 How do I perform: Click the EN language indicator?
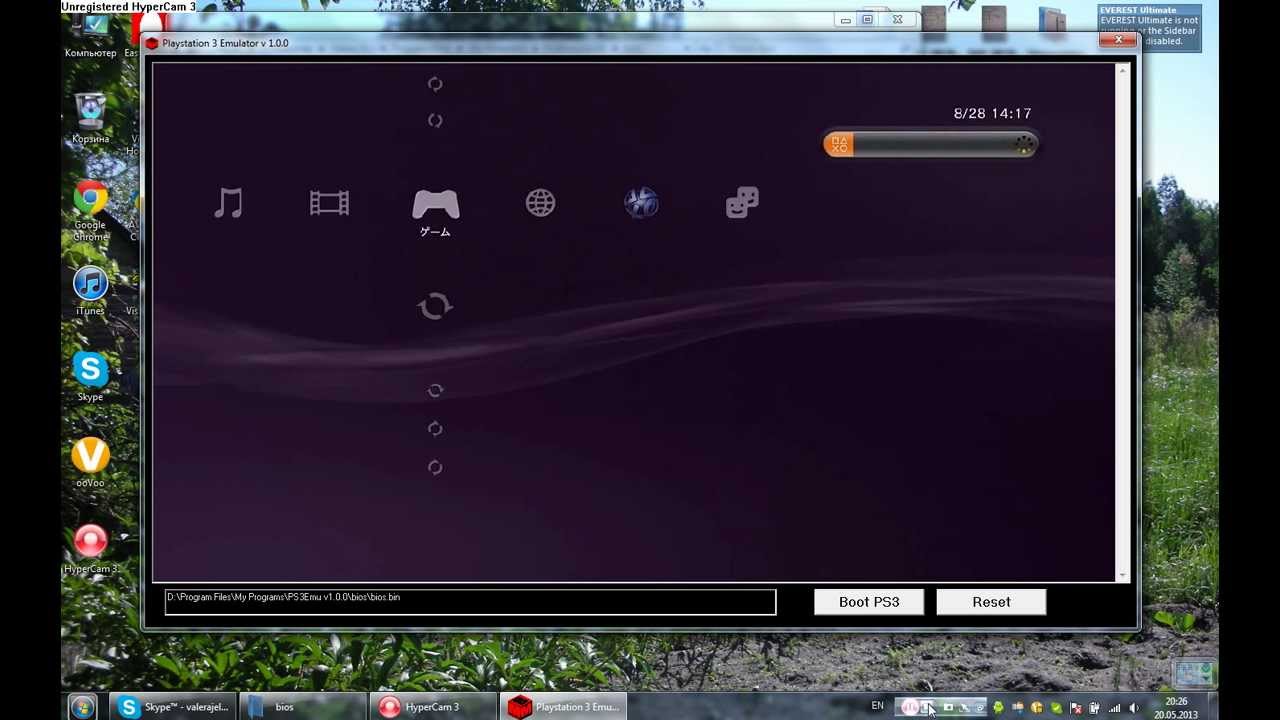877,706
